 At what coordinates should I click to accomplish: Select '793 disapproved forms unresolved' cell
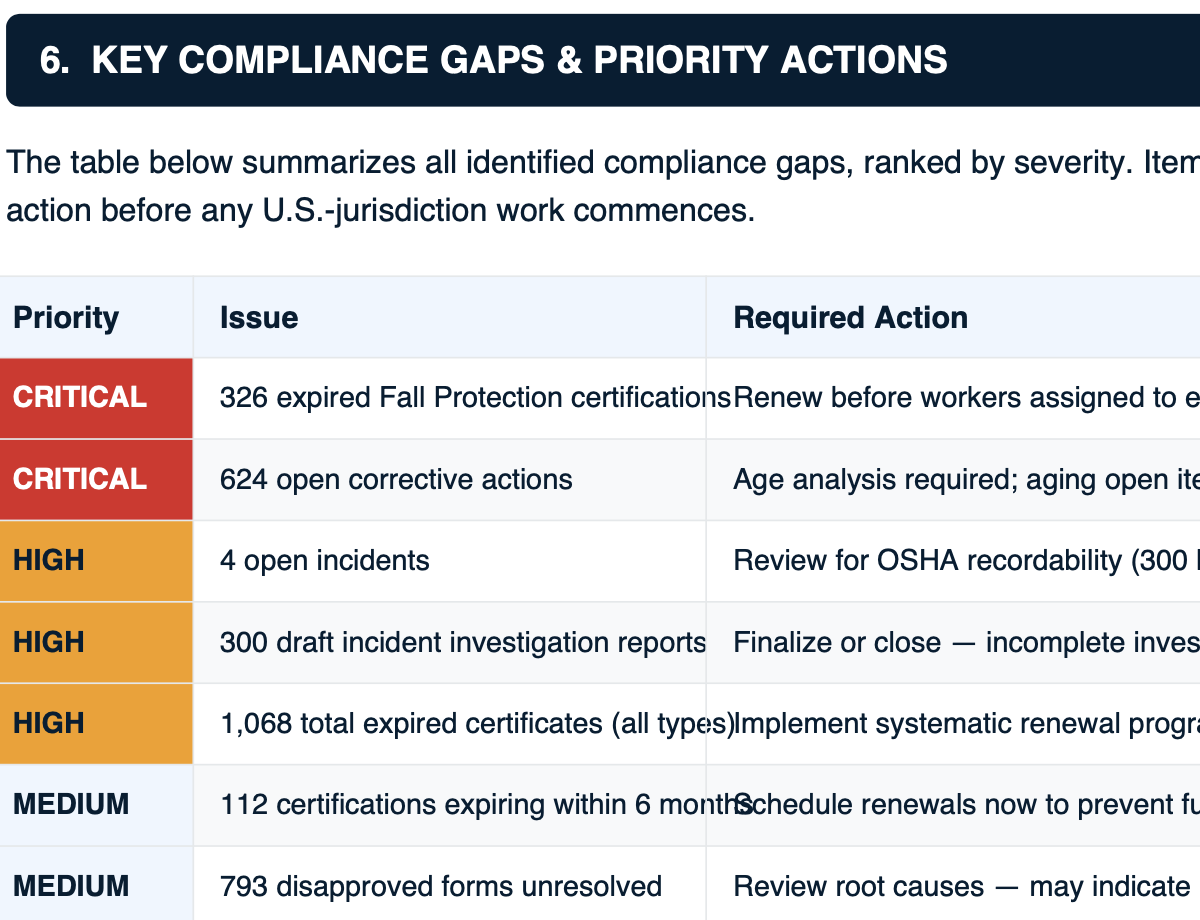coord(449,884)
